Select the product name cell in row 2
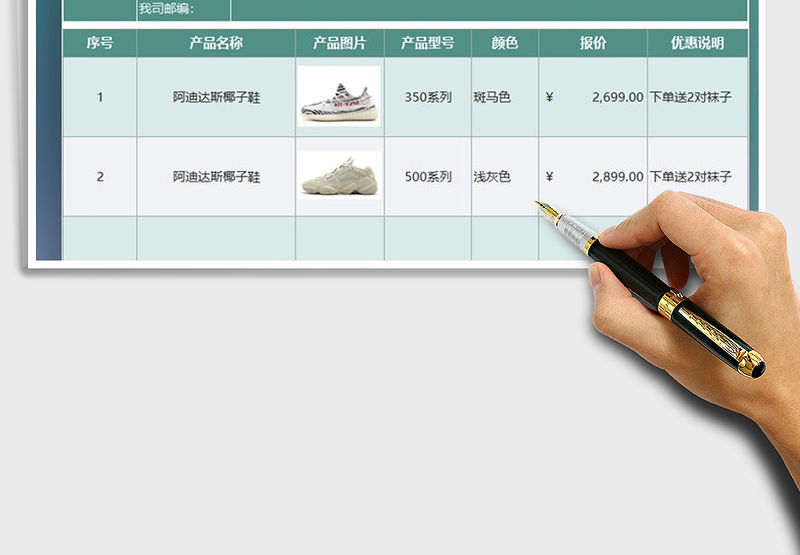This screenshot has height=555, width=800. click(x=216, y=177)
